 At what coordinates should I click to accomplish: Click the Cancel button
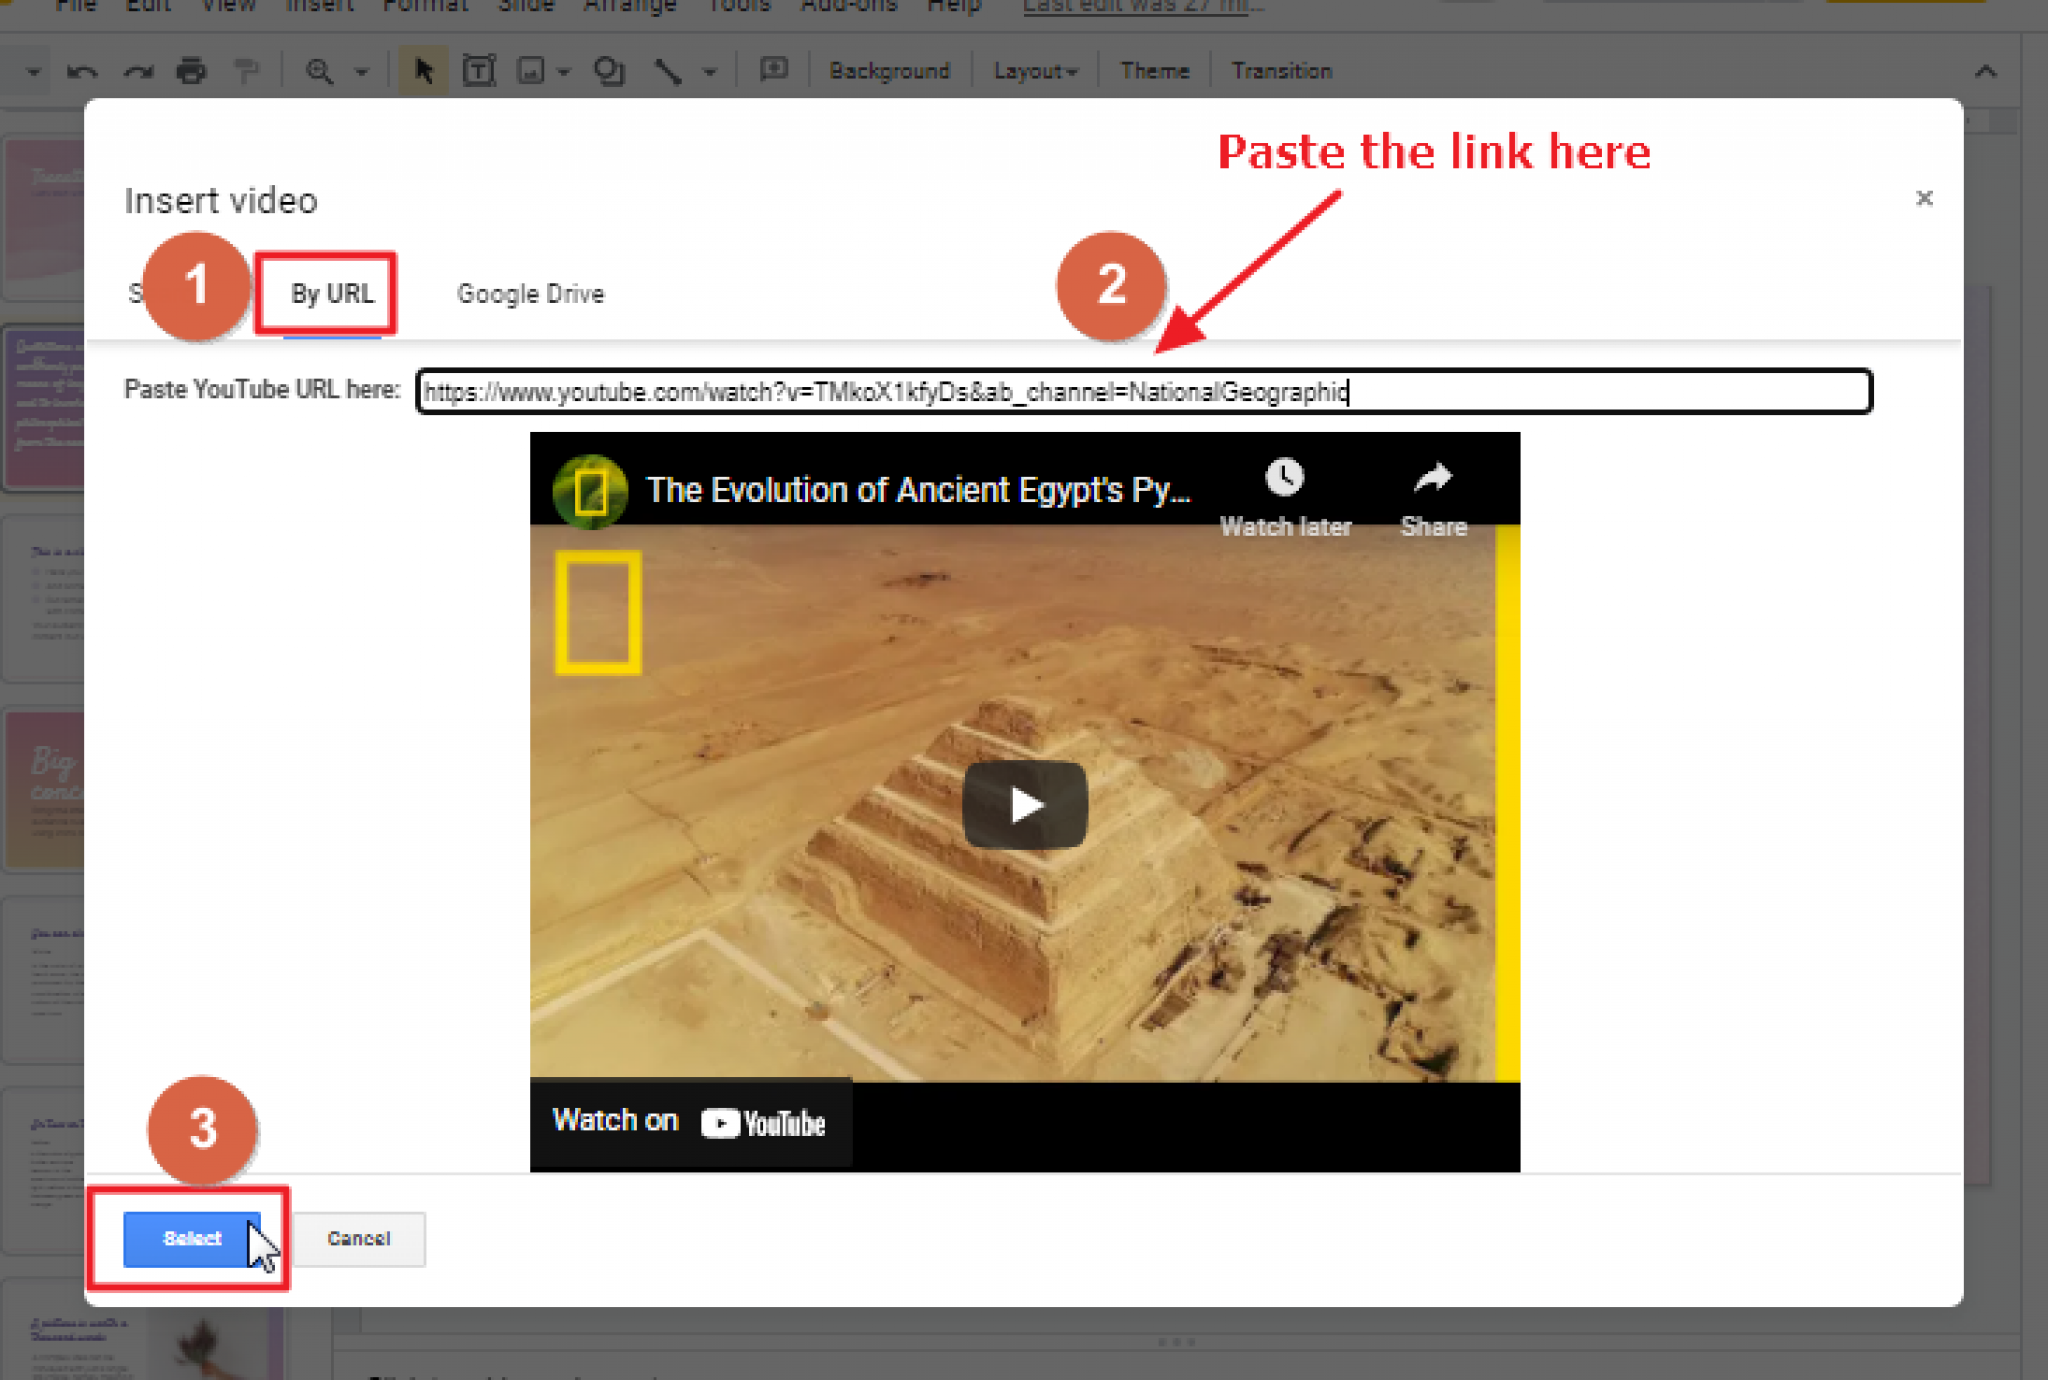pyautogui.click(x=360, y=1237)
